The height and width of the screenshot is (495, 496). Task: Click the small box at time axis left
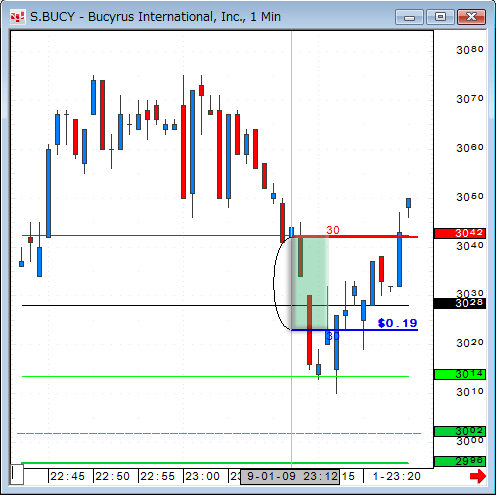[17, 475]
